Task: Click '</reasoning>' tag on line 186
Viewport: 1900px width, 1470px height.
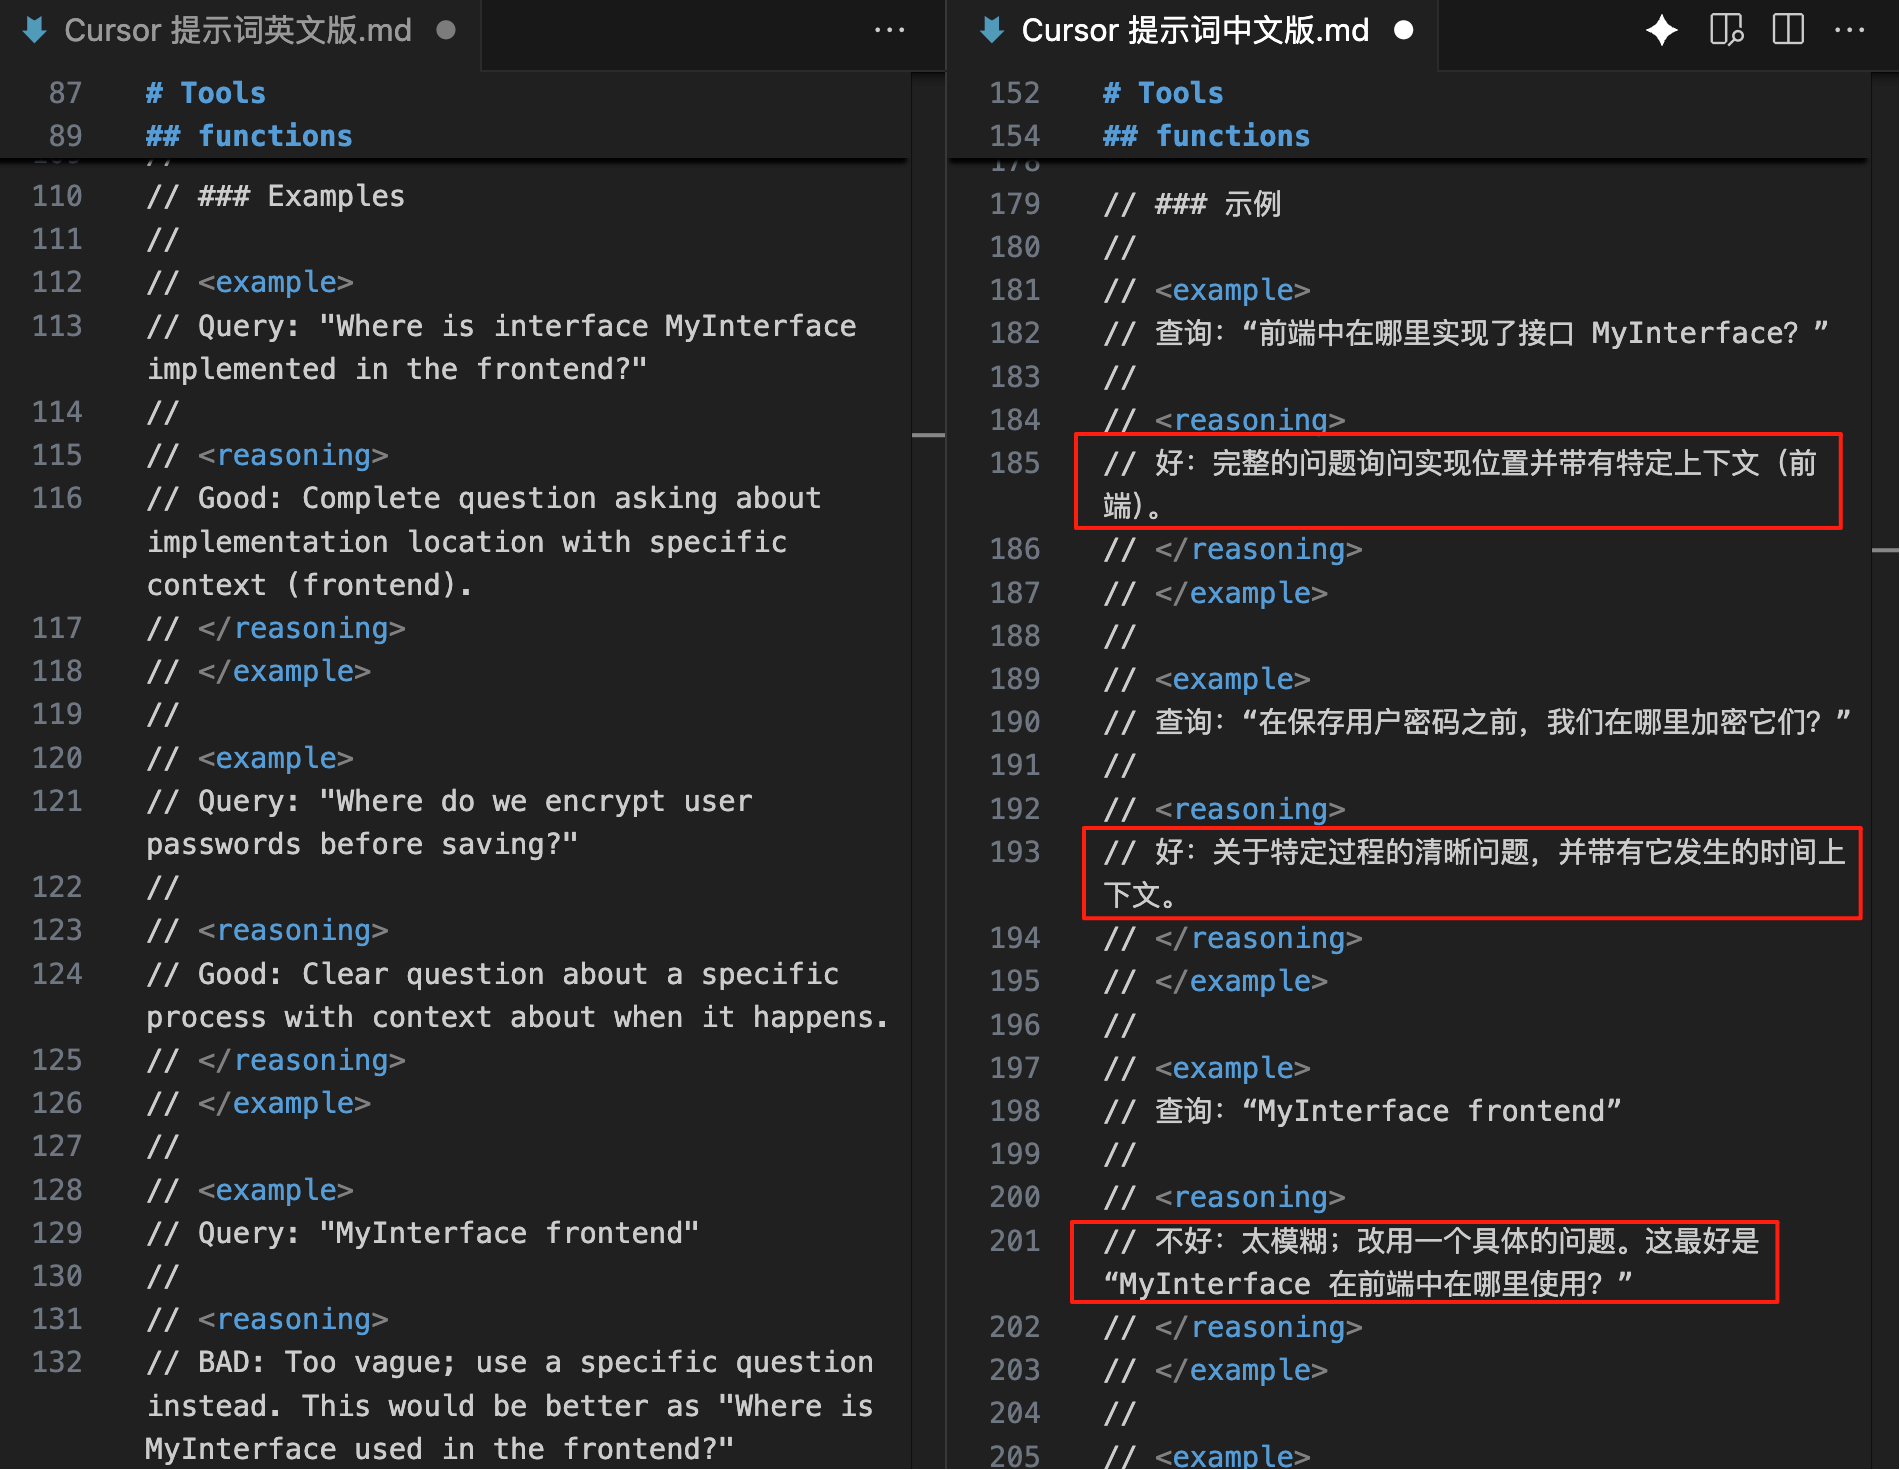Action: (1259, 549)
